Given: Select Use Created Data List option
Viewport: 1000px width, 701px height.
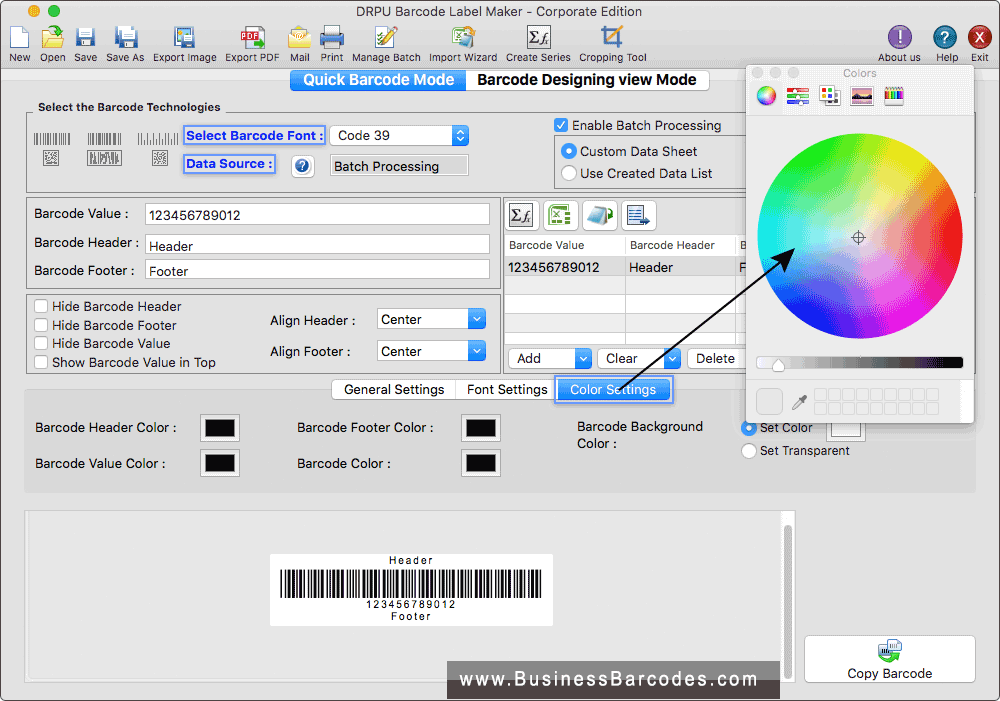Looking at the screenshot, I should [x=568, y=173].
